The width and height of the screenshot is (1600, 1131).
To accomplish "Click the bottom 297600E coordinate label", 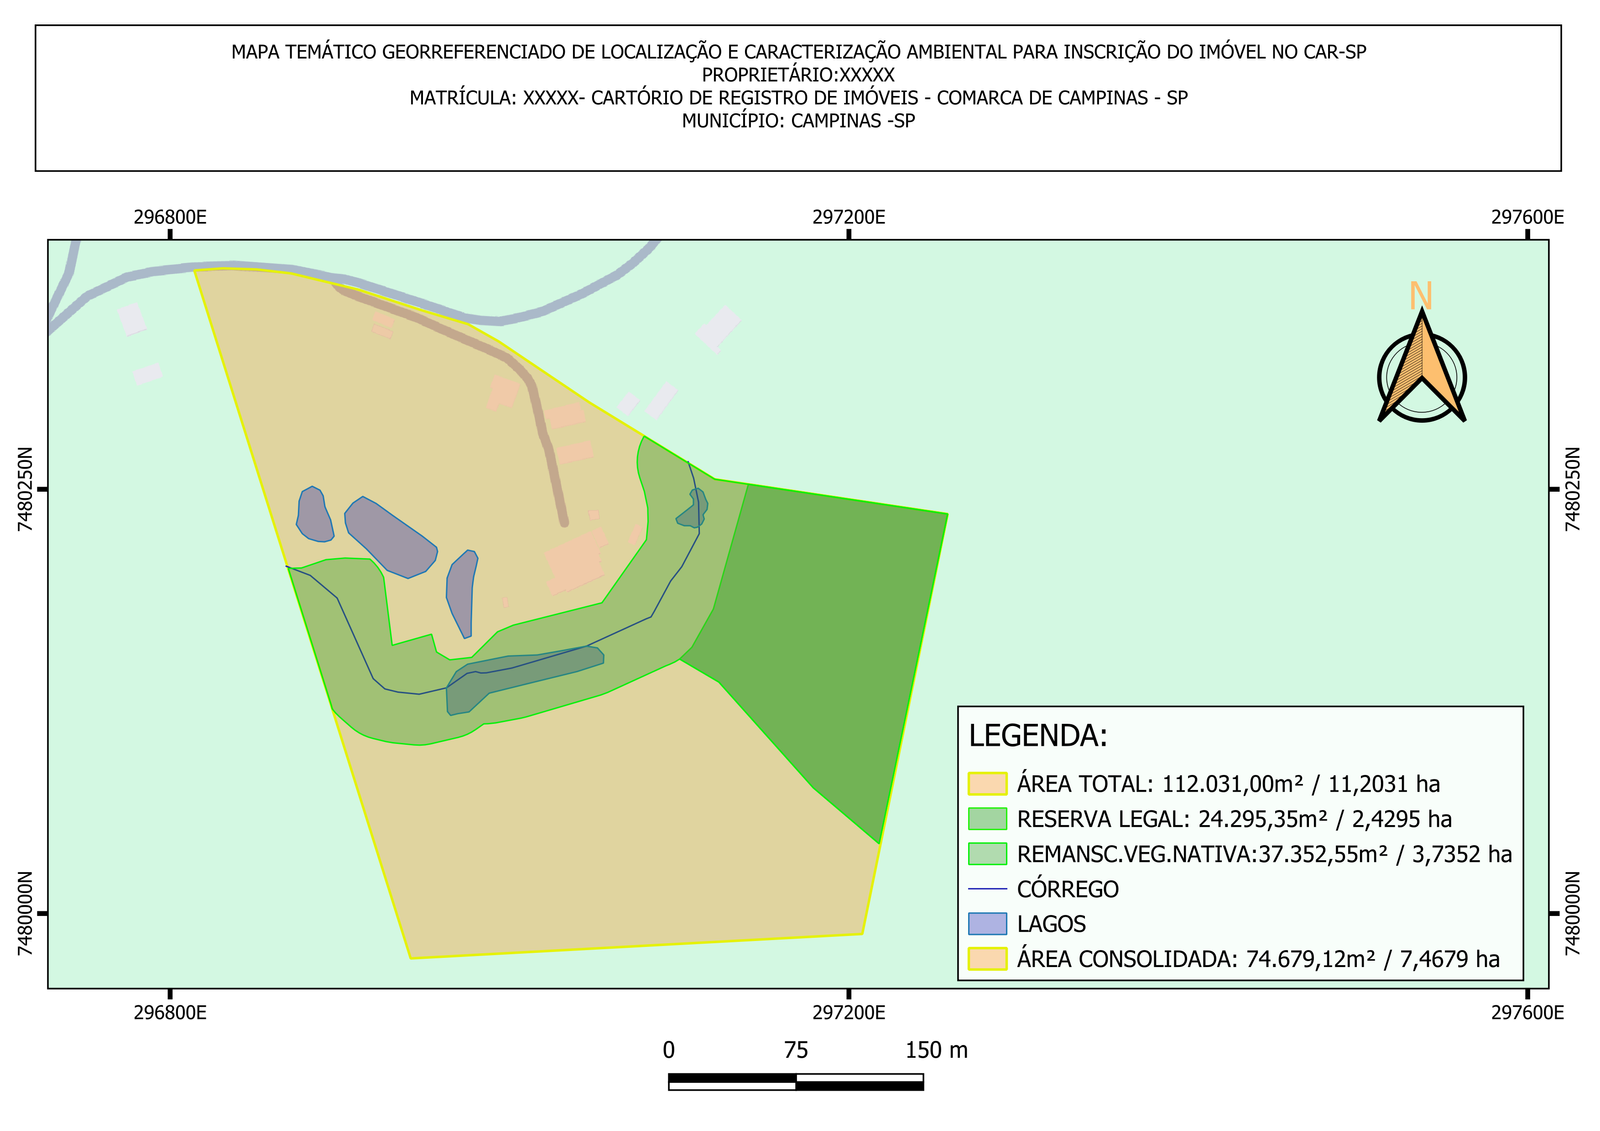I will [x=1527, y=1012].
